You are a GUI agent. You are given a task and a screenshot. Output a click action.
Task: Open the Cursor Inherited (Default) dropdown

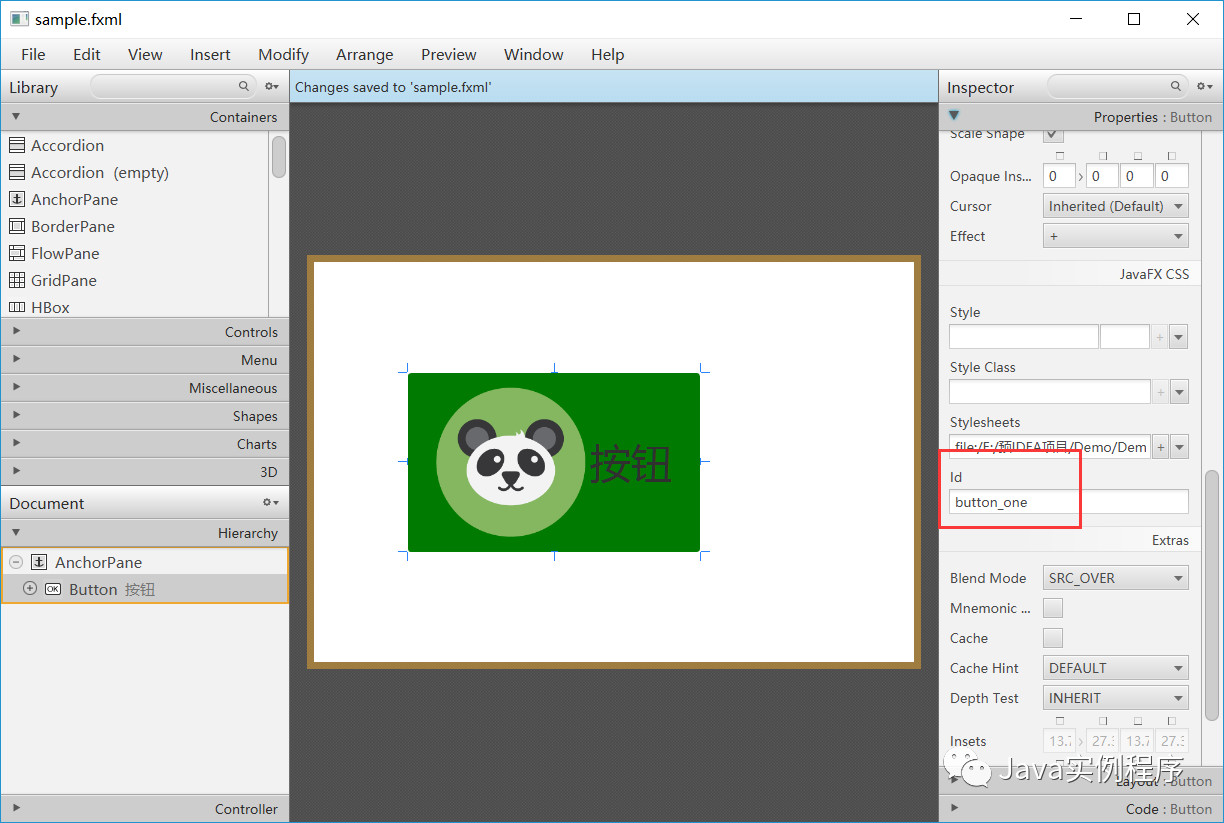(1115, 205)
